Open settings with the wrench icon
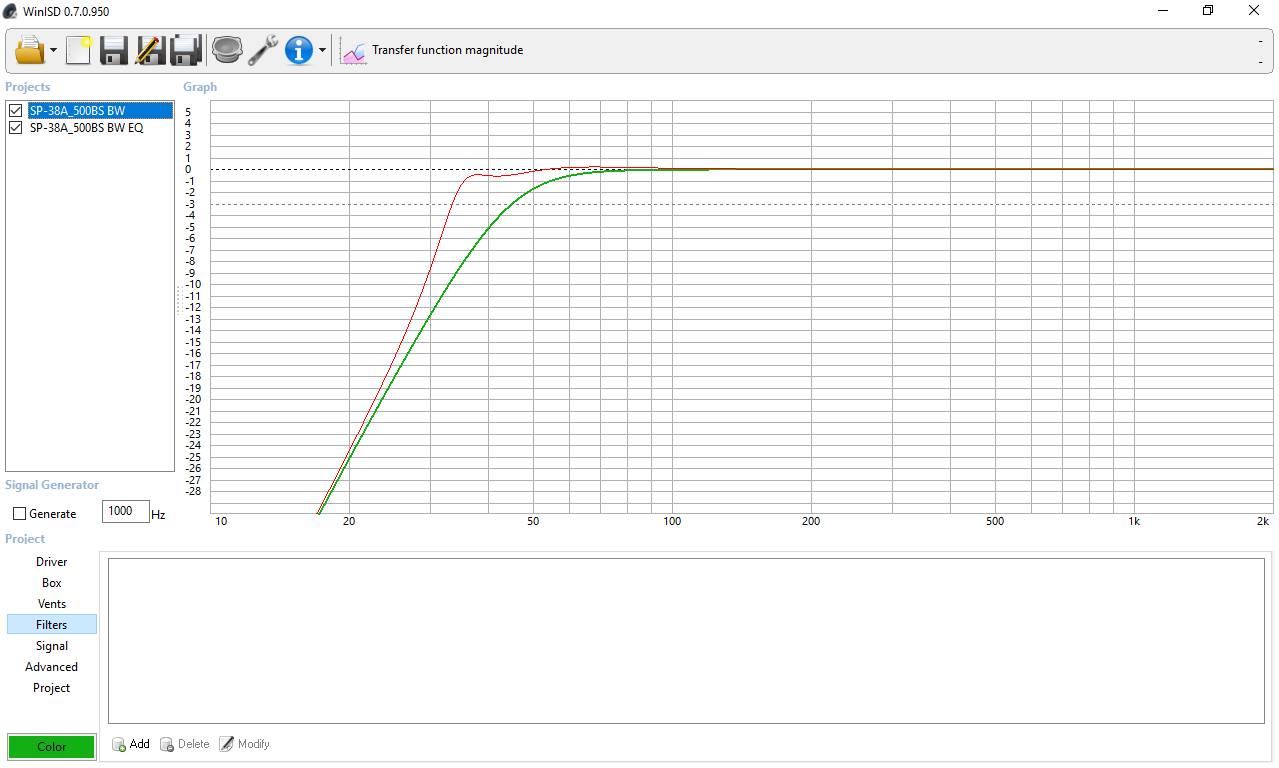1279x768 pixels. 263,50
